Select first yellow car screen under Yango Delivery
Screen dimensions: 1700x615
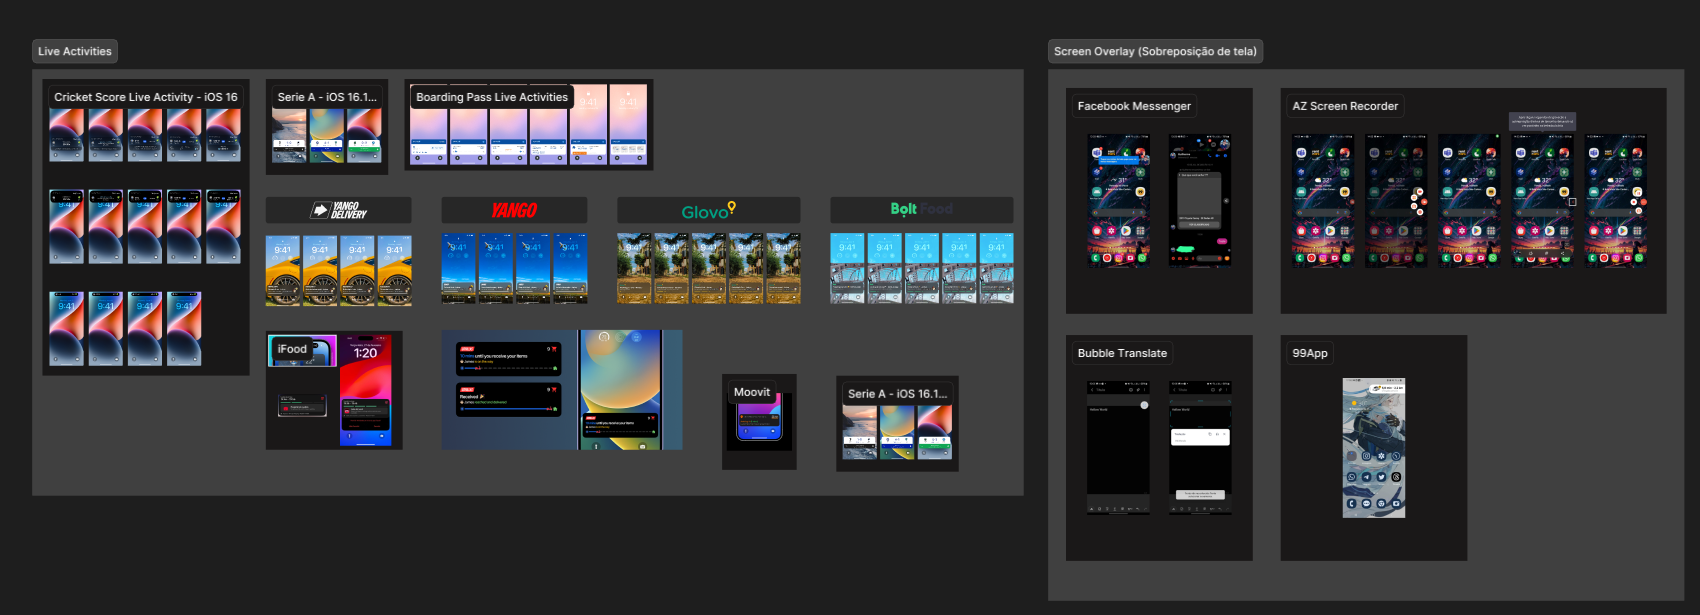[283, 269]
